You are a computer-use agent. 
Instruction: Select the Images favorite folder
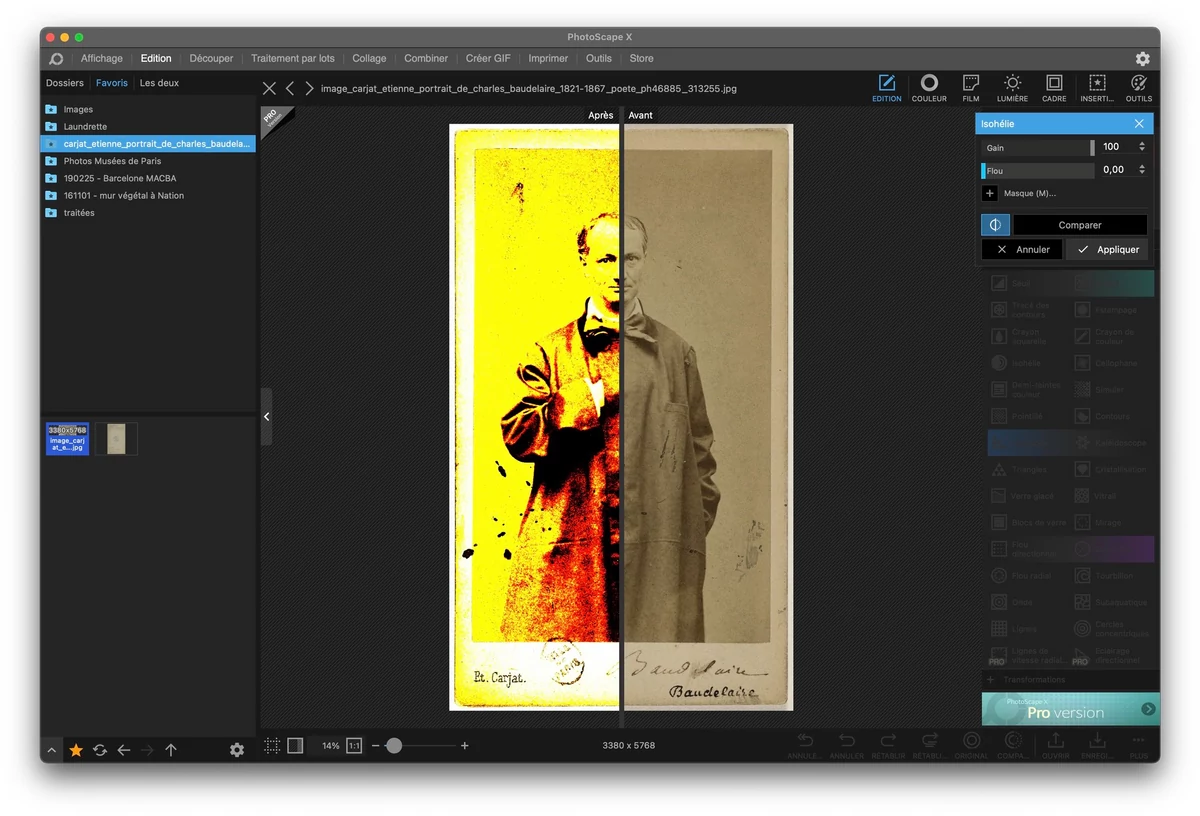(x=148, y=109)
